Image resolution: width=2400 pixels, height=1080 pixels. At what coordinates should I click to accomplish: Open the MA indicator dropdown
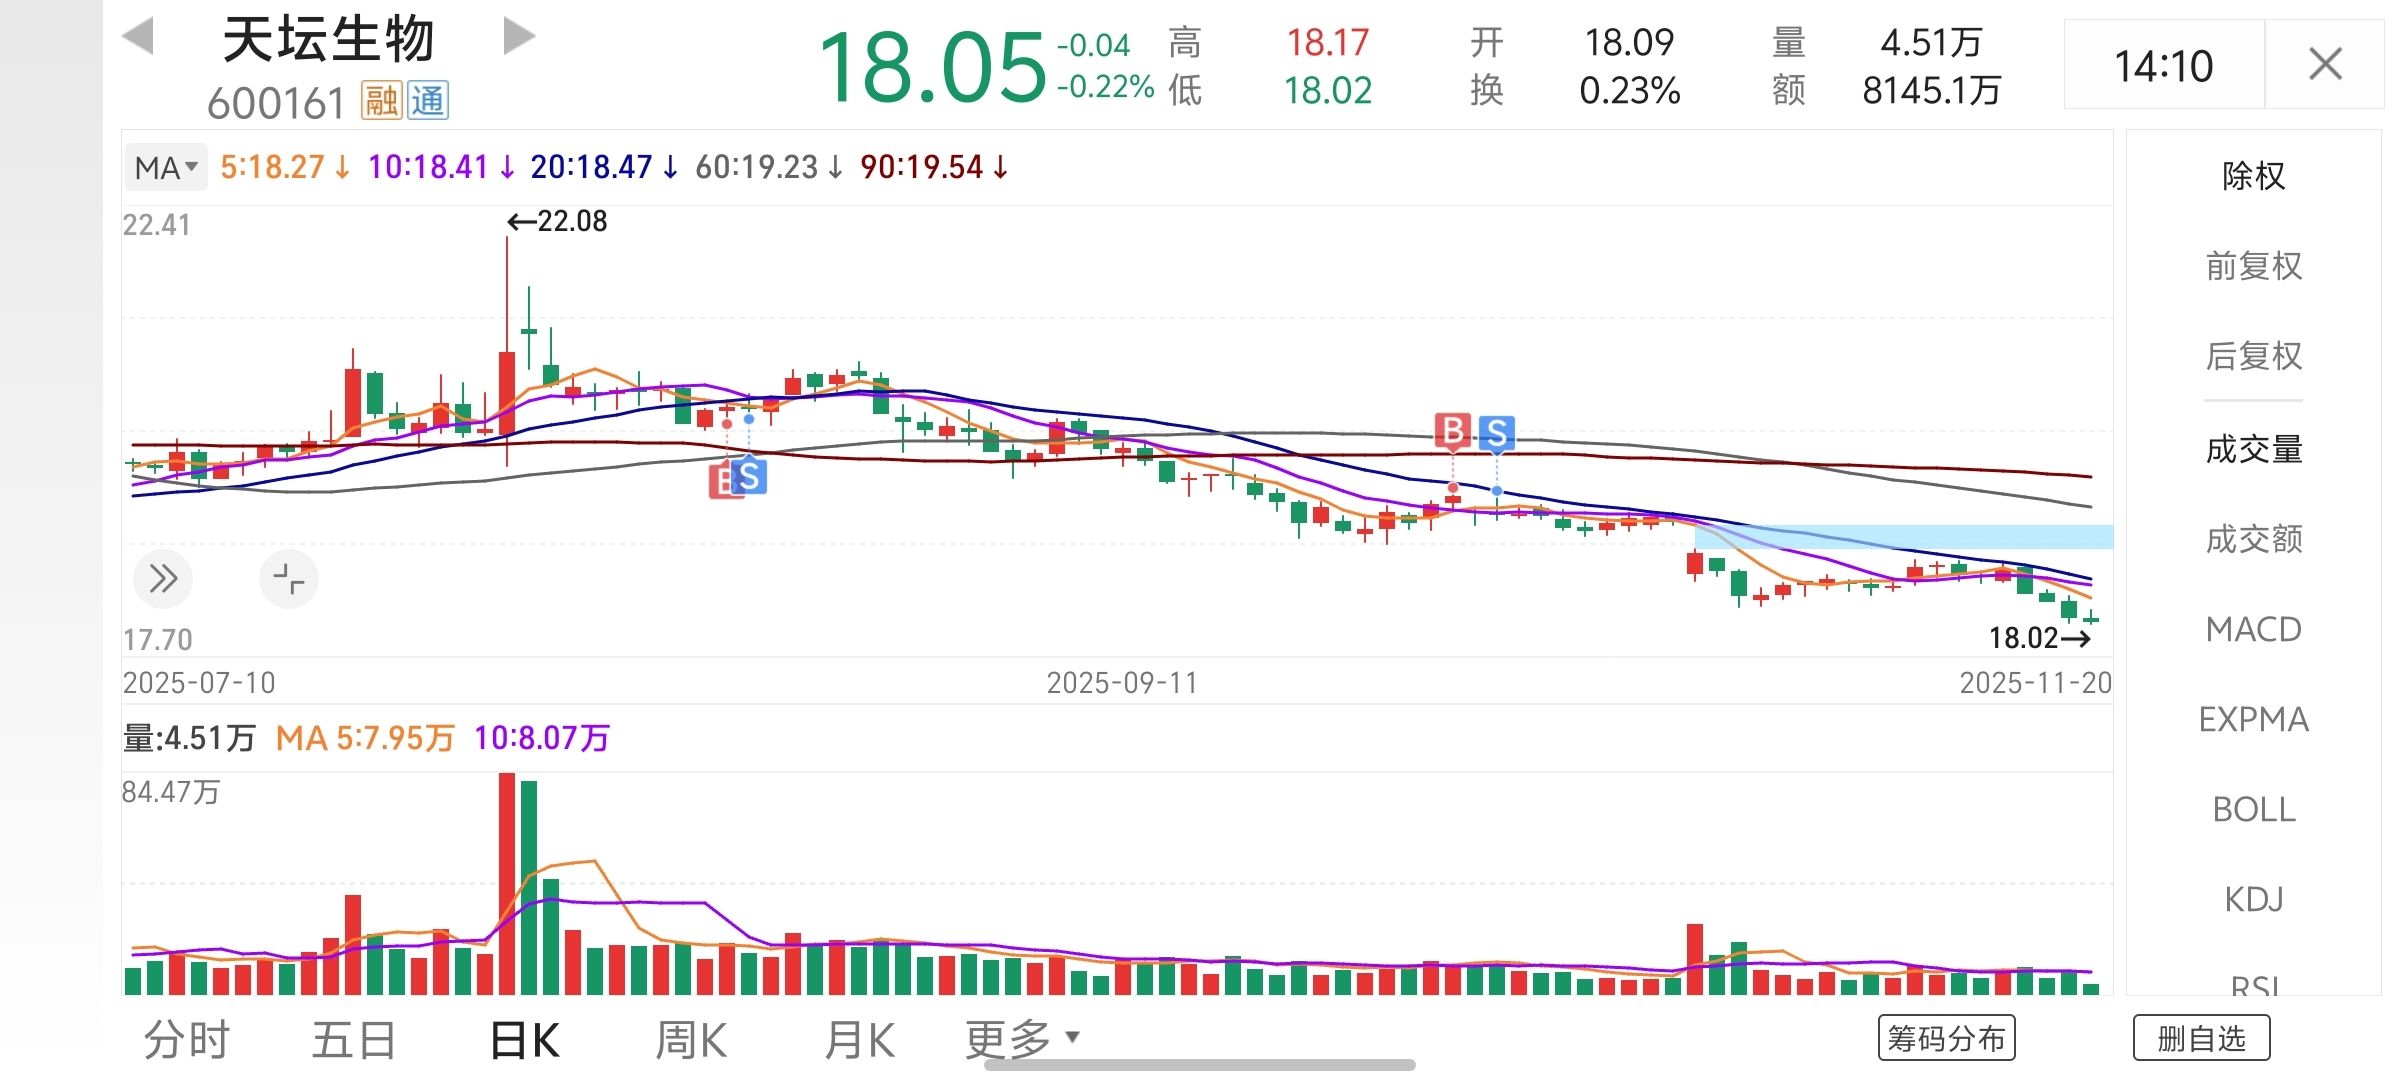pos(166,167)
